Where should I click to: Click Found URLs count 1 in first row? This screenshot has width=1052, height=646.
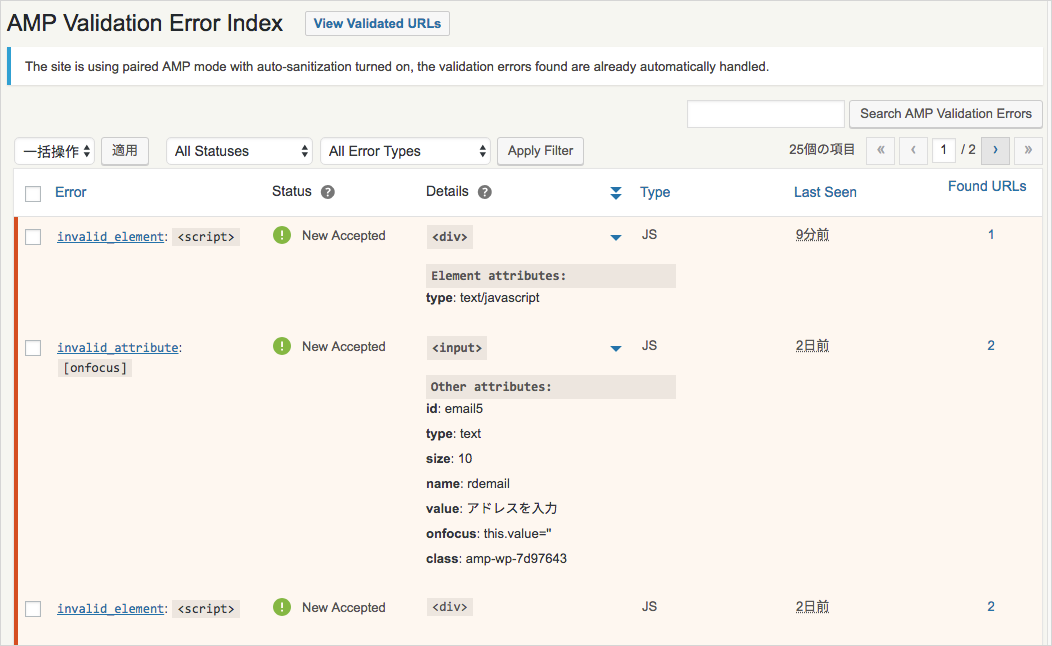tap(991, 235)
